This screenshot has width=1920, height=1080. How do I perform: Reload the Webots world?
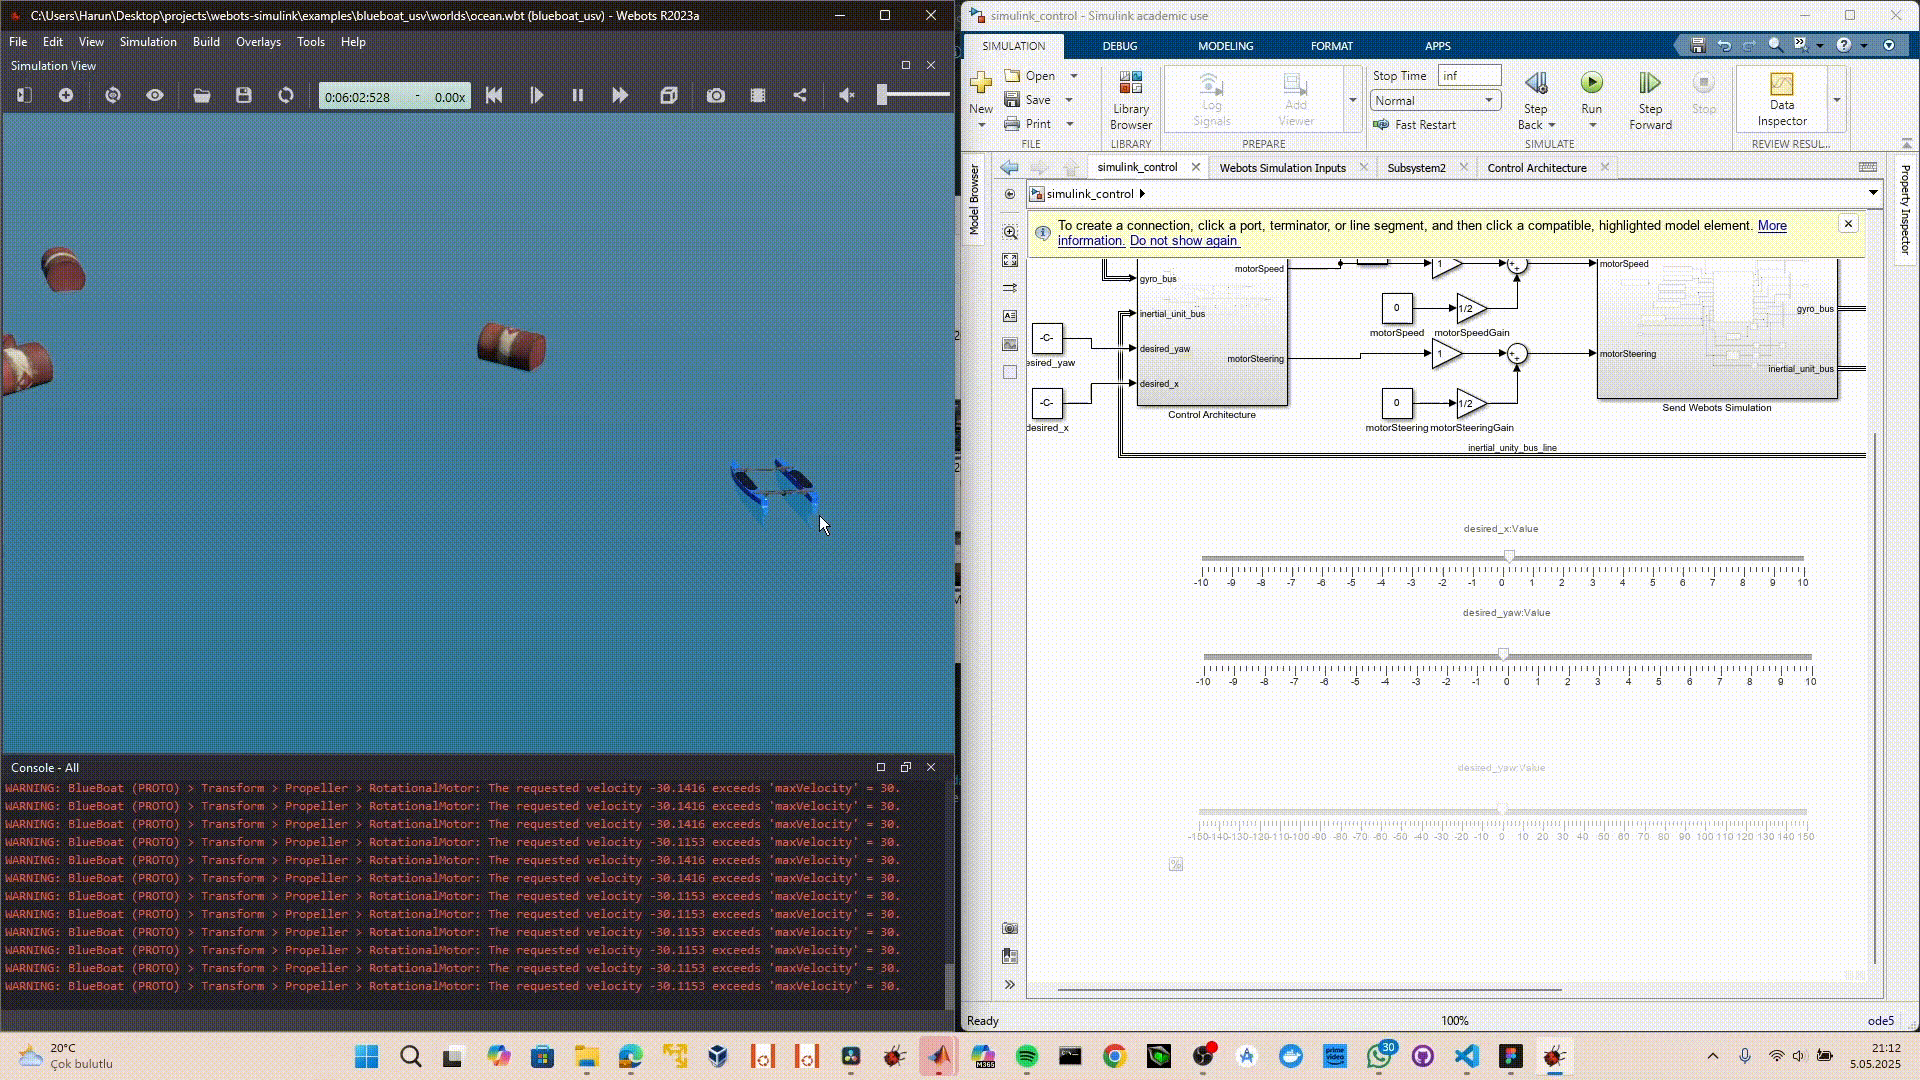click(x=286, y=95)
